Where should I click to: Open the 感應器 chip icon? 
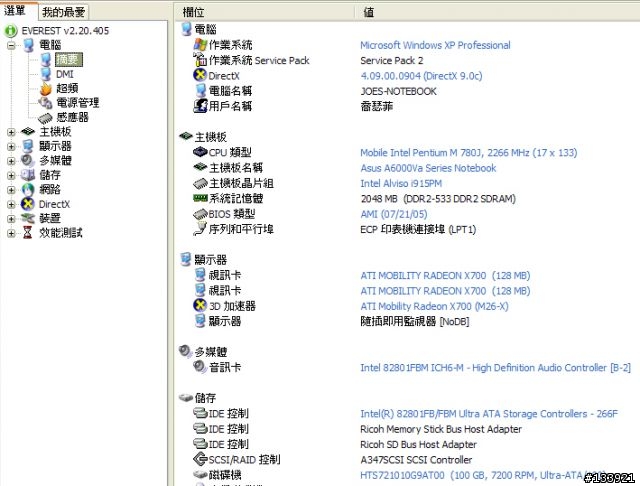coord(45,118)
